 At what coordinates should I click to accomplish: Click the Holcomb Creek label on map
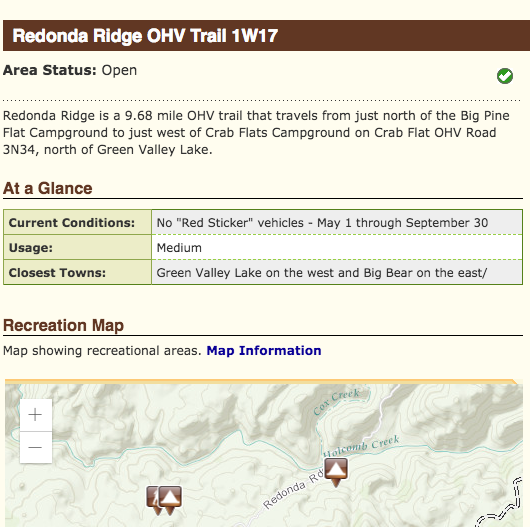click(x=361, y=446)
